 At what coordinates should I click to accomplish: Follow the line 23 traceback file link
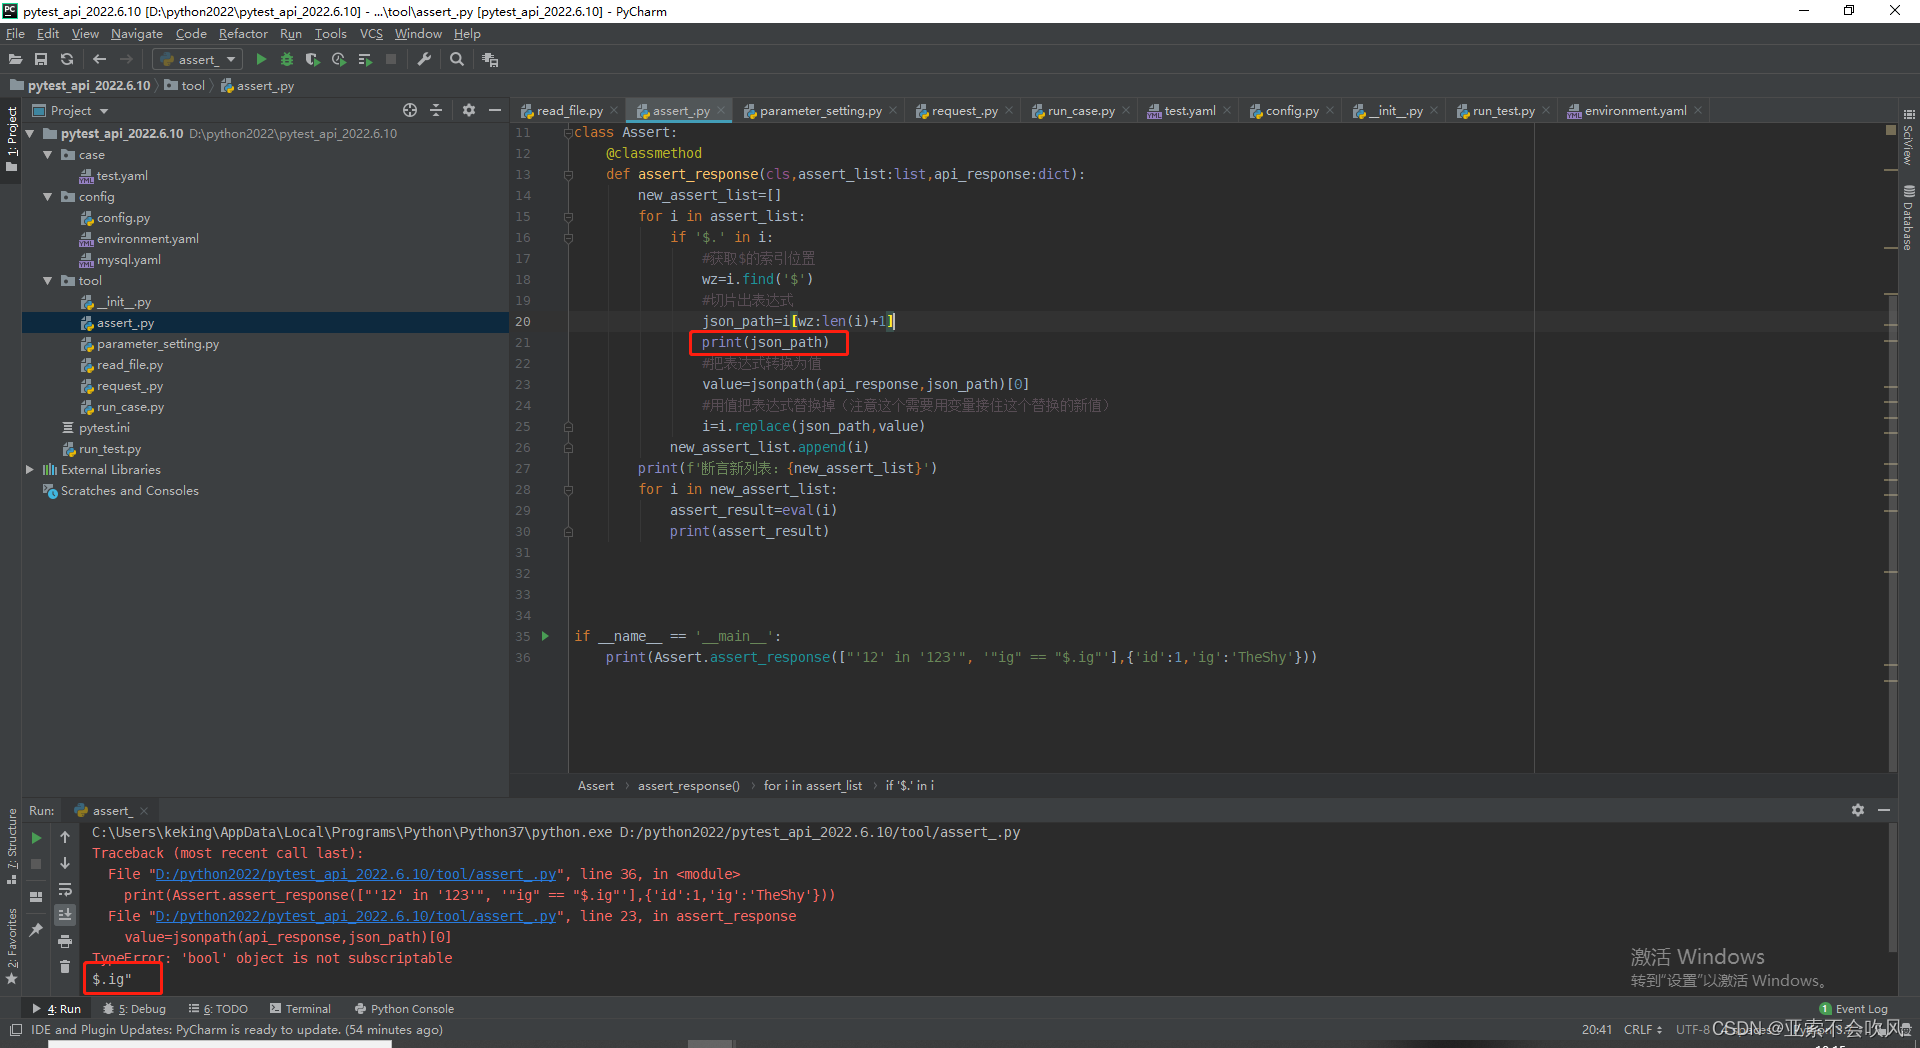click(355, 916)
